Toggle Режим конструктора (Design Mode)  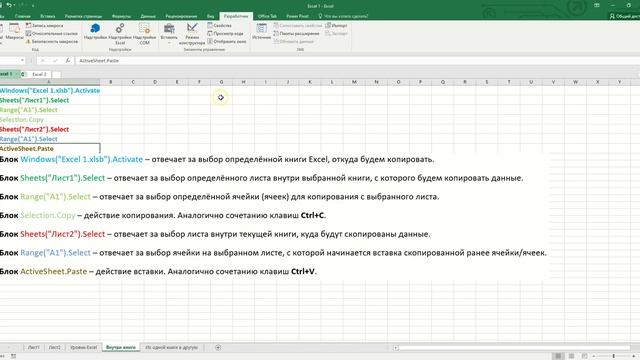click(192, 33)
